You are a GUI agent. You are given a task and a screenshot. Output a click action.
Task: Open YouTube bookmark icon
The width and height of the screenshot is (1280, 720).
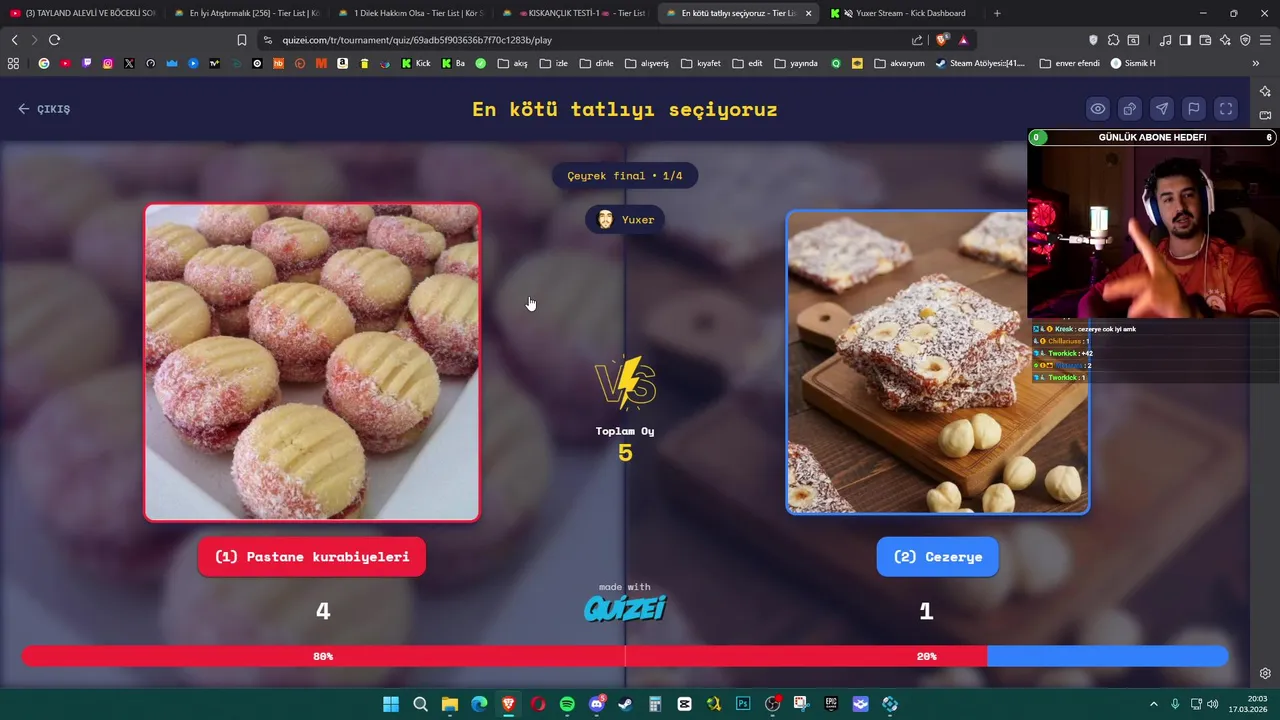coord(65,63)
